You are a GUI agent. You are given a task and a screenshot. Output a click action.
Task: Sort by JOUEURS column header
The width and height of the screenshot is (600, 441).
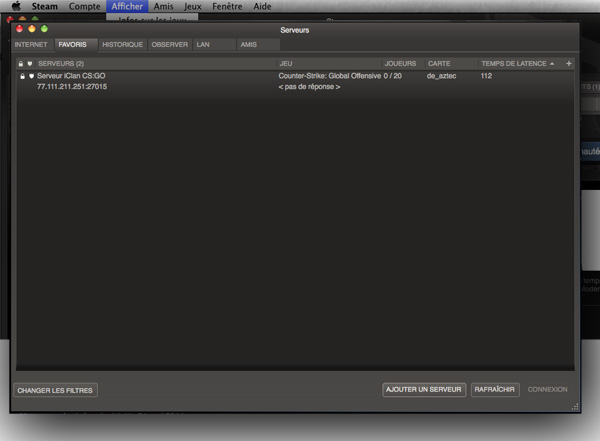click(x=403, y=64)
